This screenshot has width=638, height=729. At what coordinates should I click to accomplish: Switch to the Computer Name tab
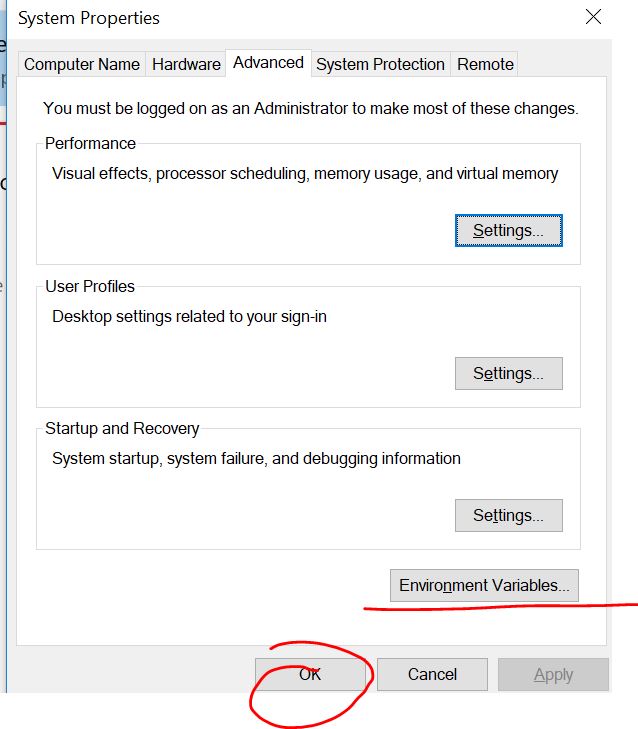pyautogui.click(x=82, y=64)
